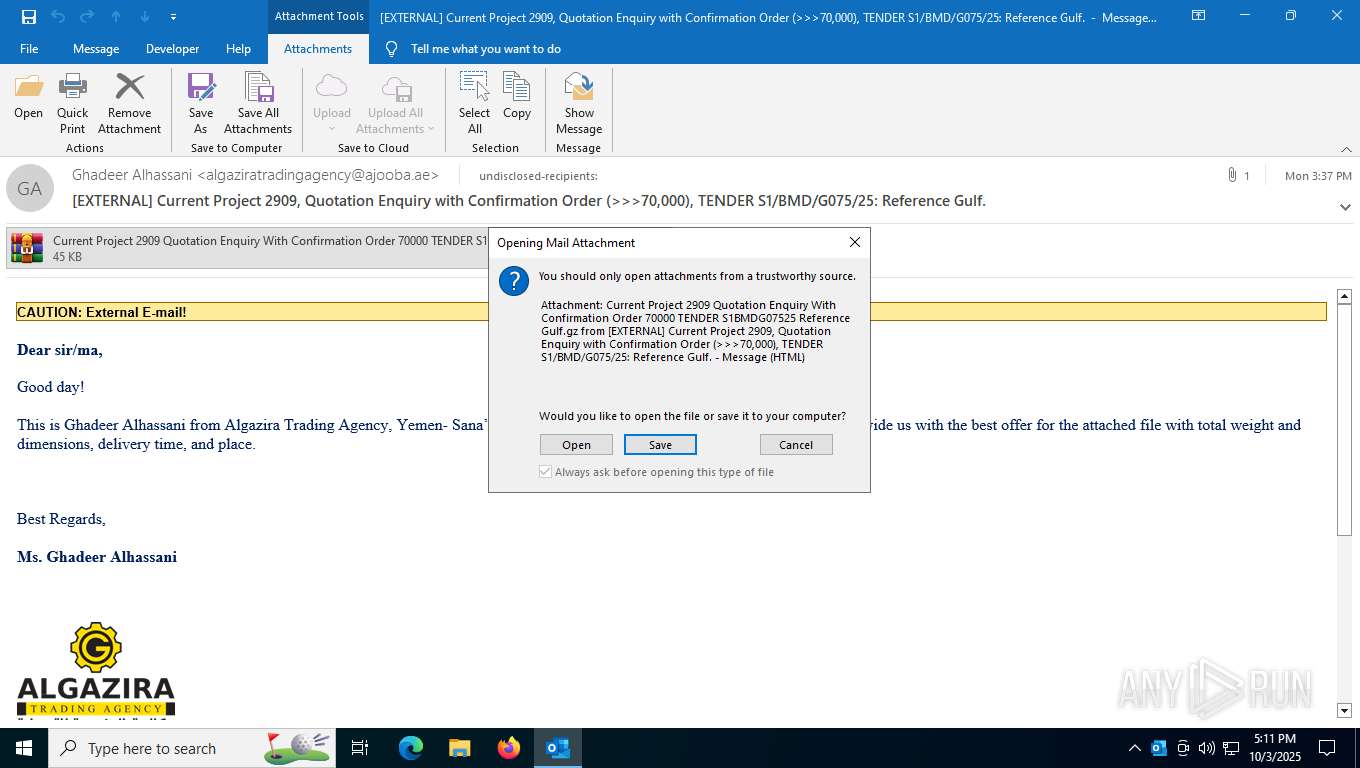This screenshot has height=768, width=1360.
Task: Click Outlook taskbar icon
Action: [558, 748]
